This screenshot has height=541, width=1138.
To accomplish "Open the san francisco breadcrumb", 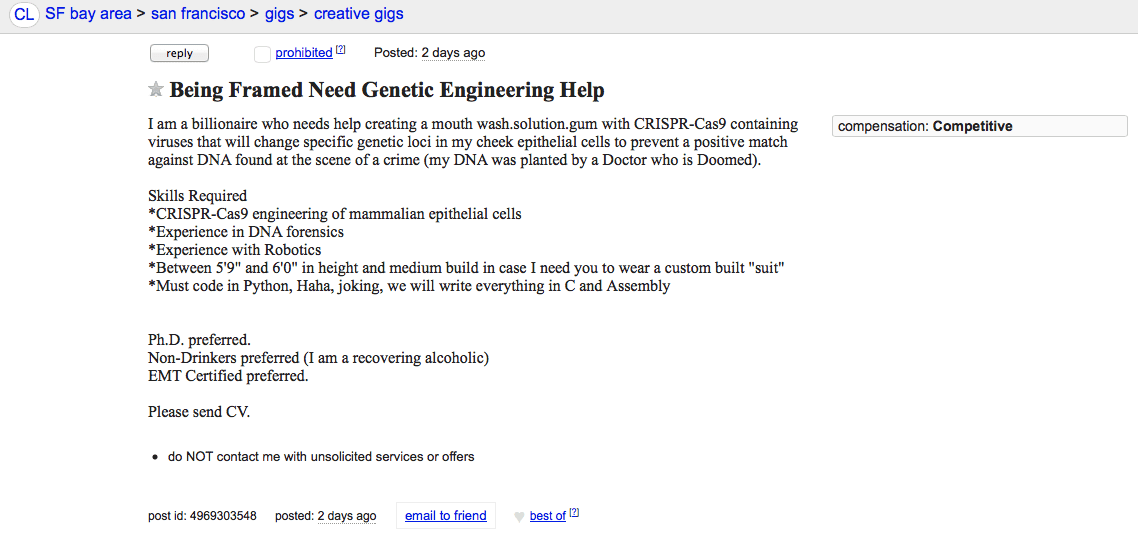I will (x=198, y=14).
